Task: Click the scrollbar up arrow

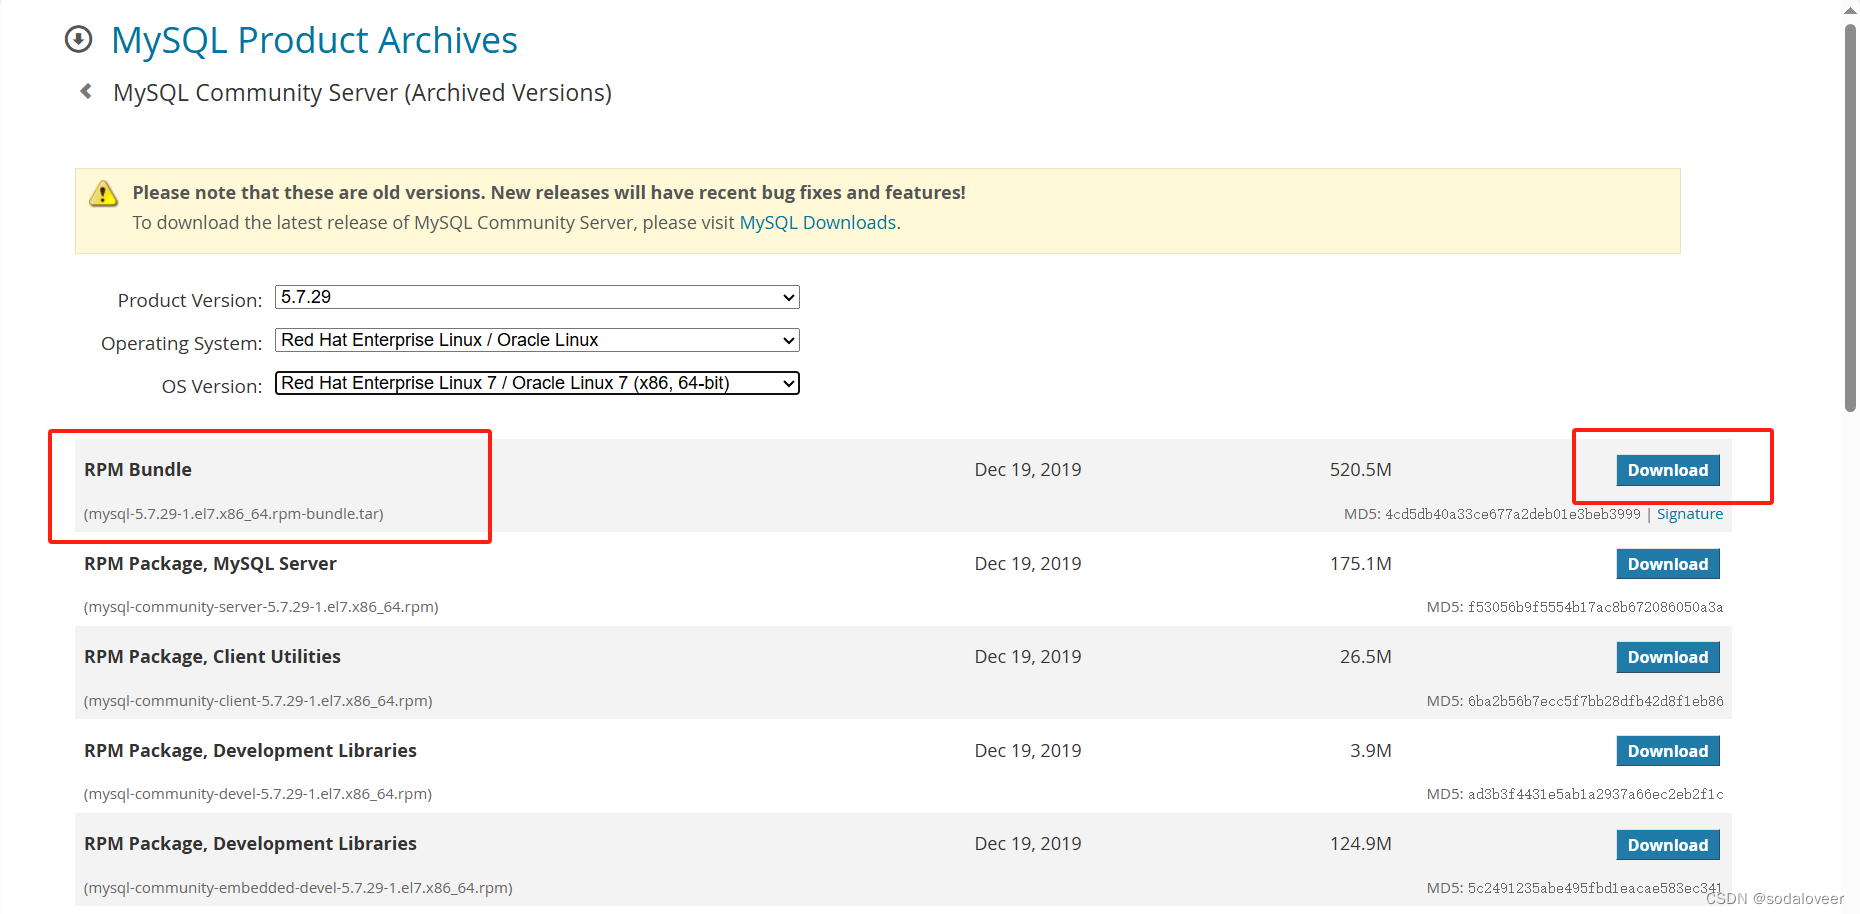Action: pyautogui.click(x=1850, y=9)
